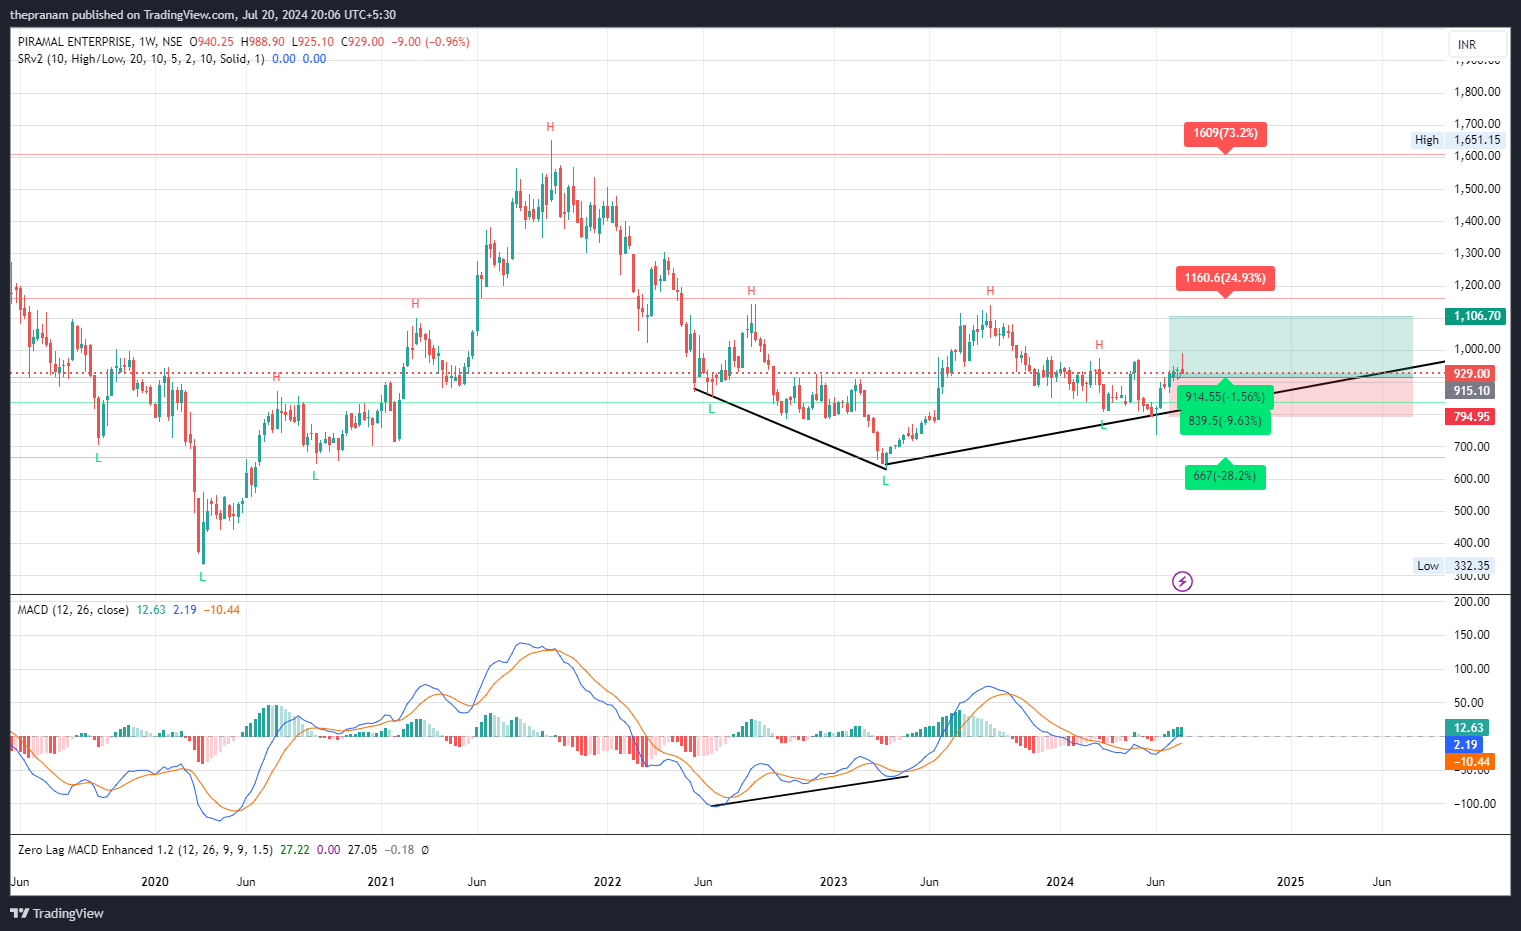Click the green 667(-28.2%) level label

(x=1225, y=476)
